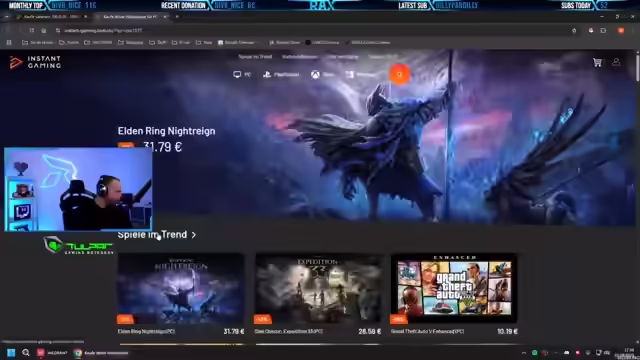Open a new browser tab

(177, 17)
